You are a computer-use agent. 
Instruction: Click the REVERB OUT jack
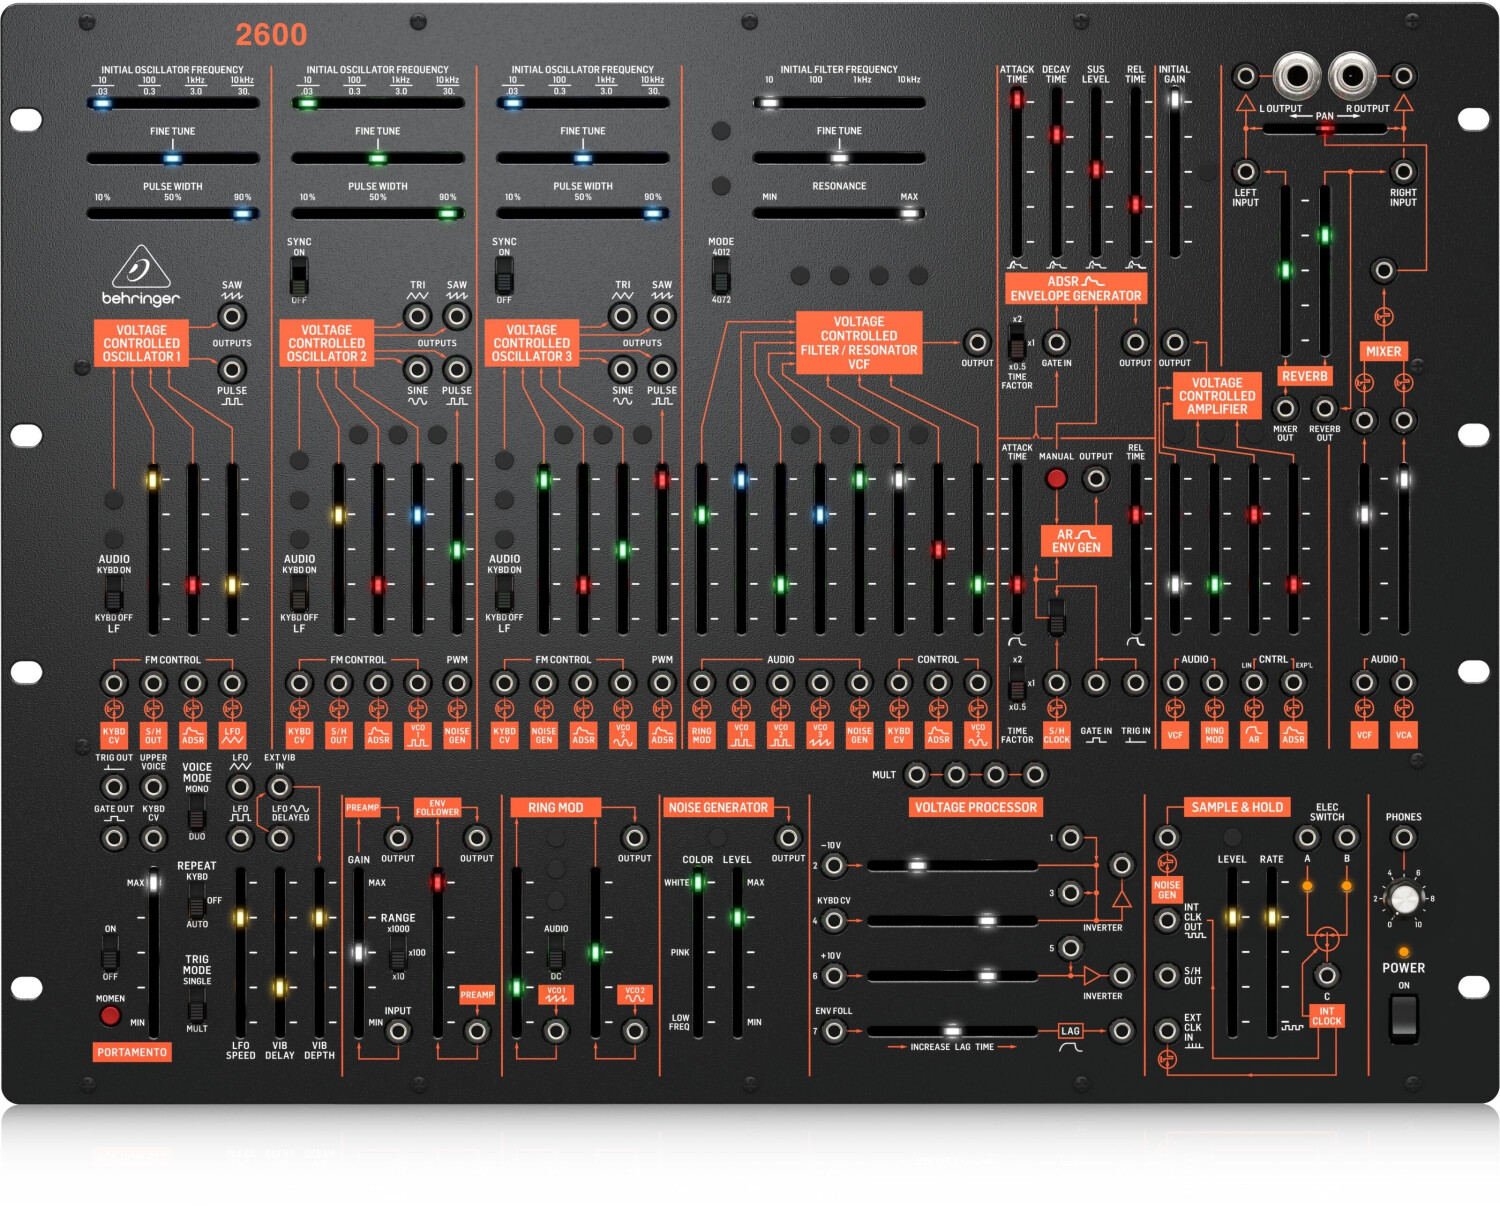[x=1324, y=408]
